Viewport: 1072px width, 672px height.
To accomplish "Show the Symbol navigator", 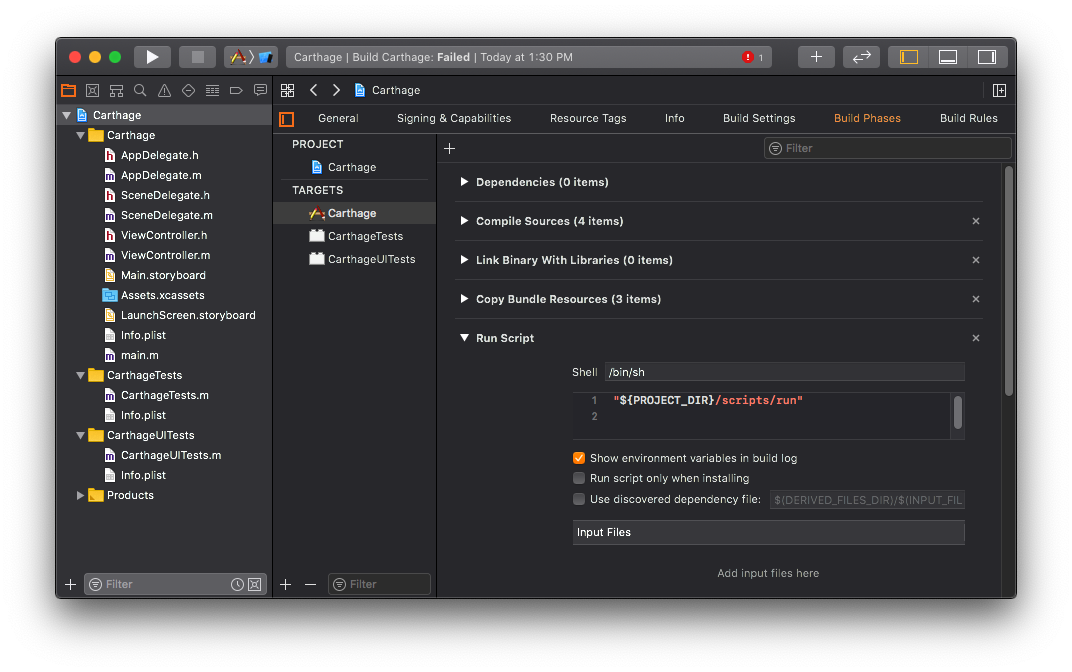I will 116,90.
